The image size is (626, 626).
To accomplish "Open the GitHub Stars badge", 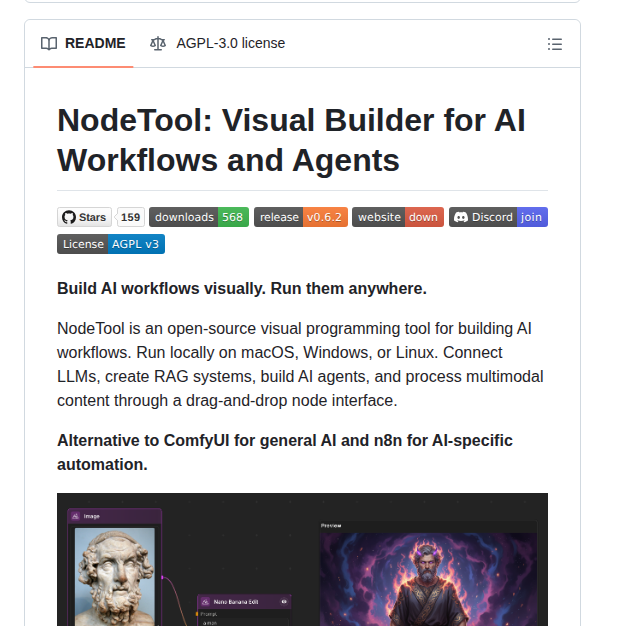I will tap(84, 217).
